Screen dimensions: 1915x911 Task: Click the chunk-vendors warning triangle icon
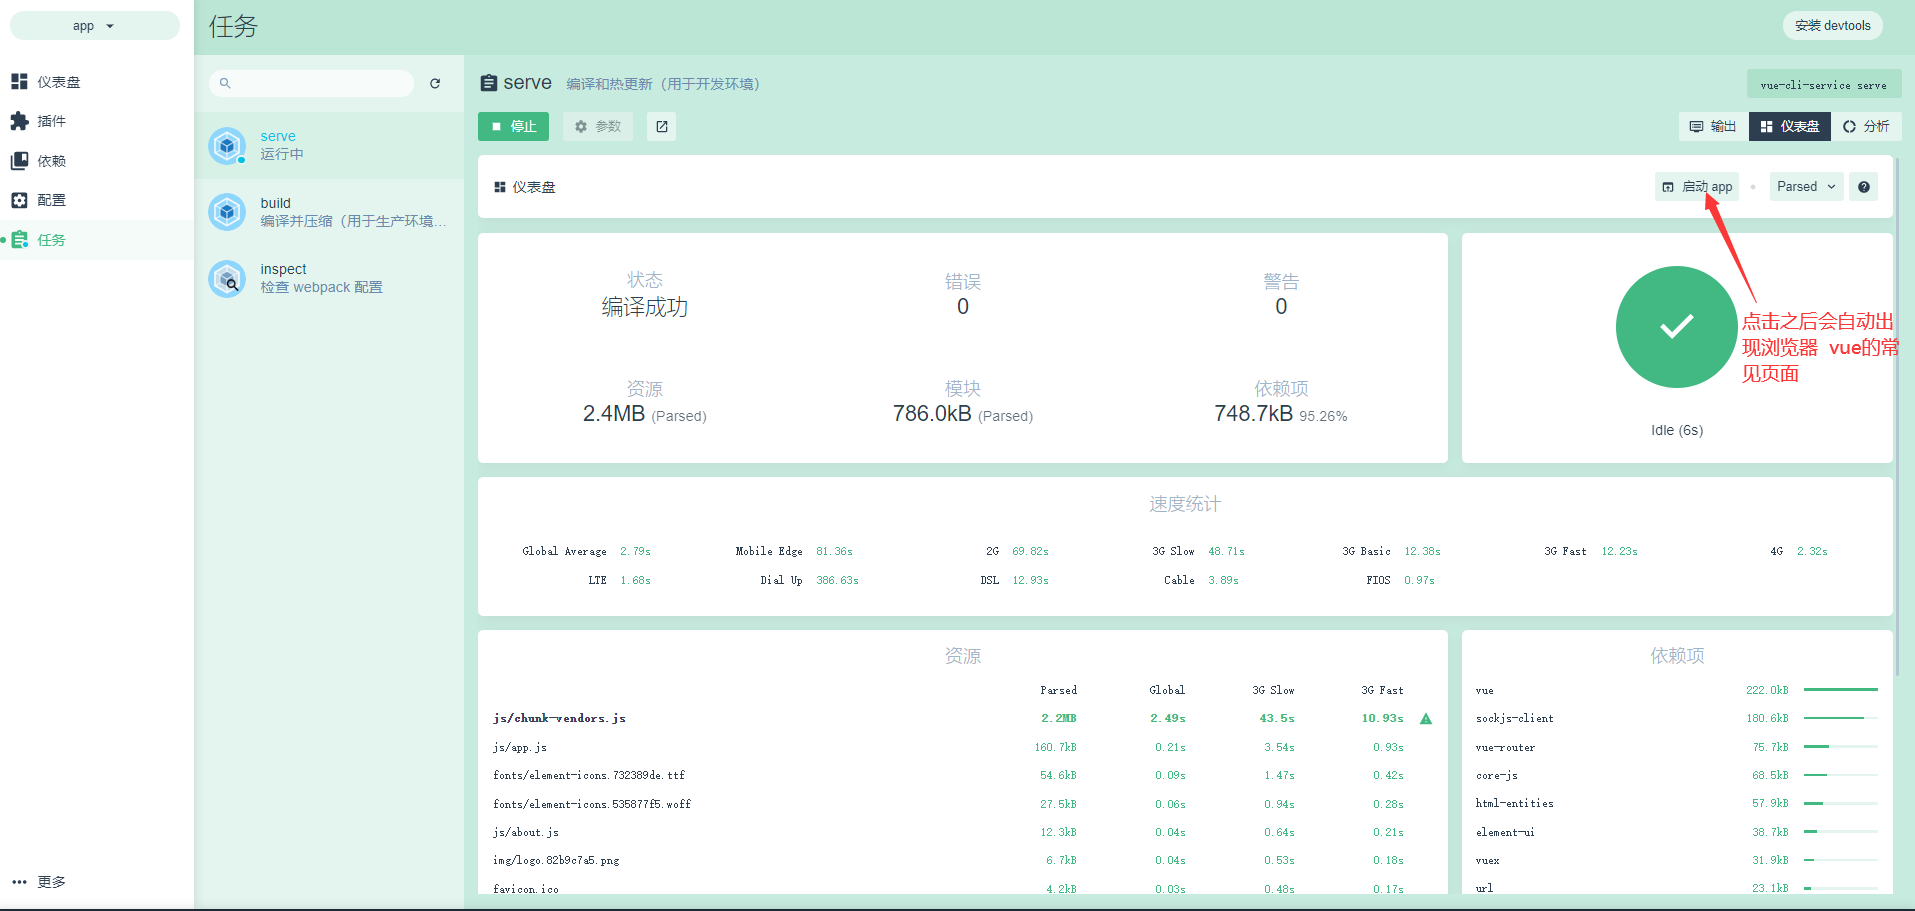point(1426,719)
